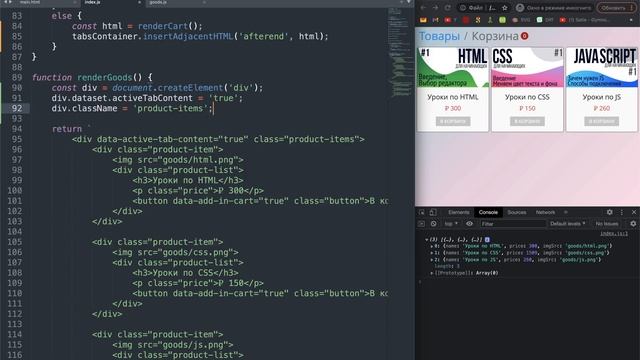
Task: Click line number 92 in gutter
Action: click(16, 108)
